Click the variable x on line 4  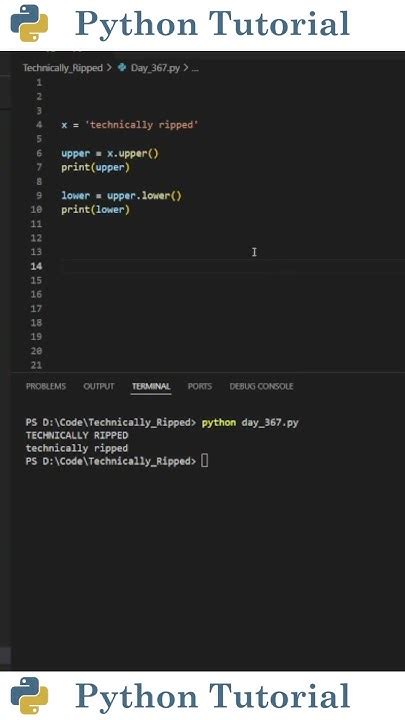64,125
